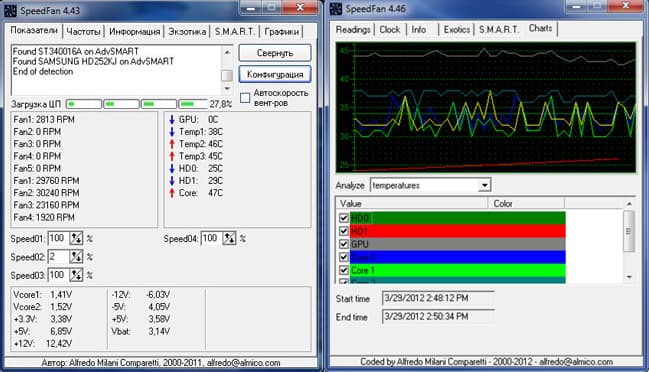The height and width of the screenshot is (372, 649).
Task: Click the Загрузка ЦП usage bars
Action: tap(137, 104)
